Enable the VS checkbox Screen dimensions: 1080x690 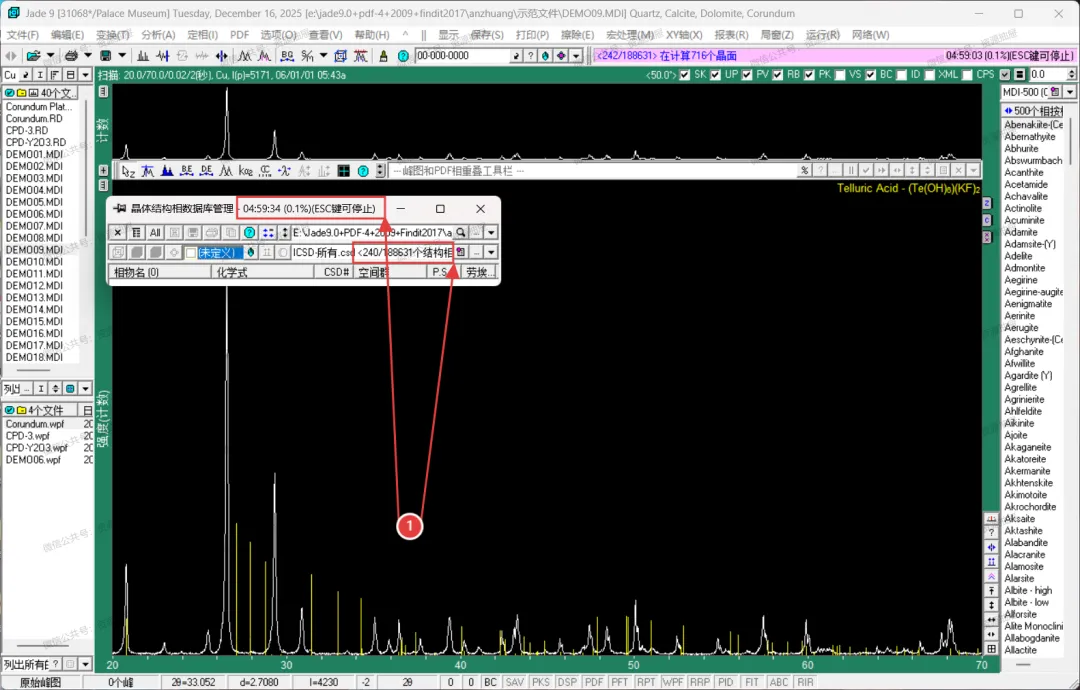click(840, 75)
